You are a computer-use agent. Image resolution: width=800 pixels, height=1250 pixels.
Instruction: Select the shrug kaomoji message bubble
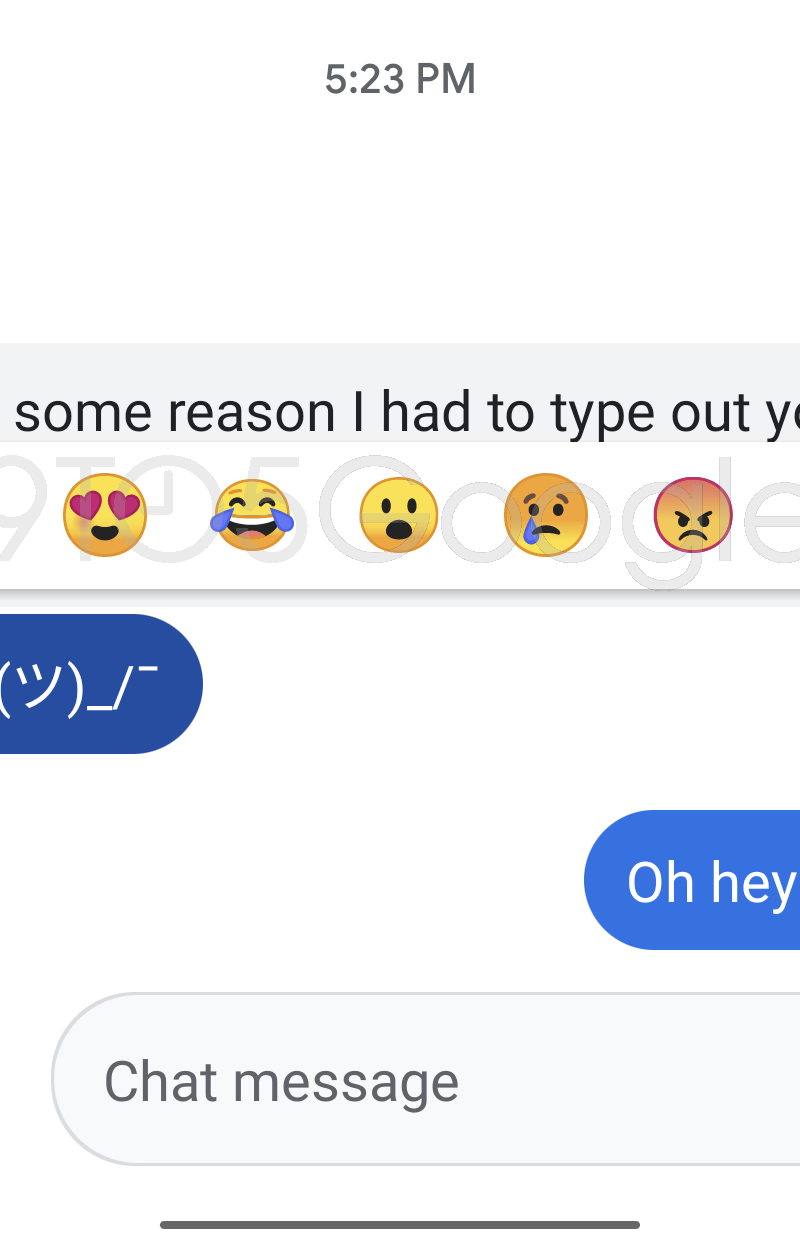coord(90,684)
